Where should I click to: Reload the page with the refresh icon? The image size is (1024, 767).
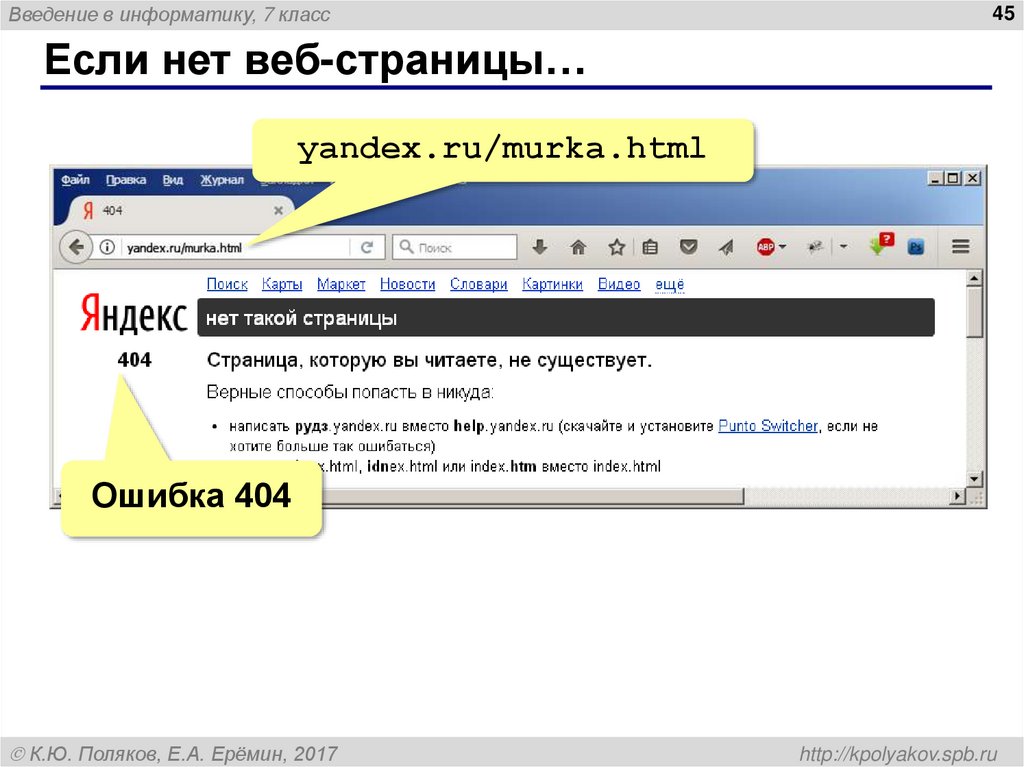(370, 246)
